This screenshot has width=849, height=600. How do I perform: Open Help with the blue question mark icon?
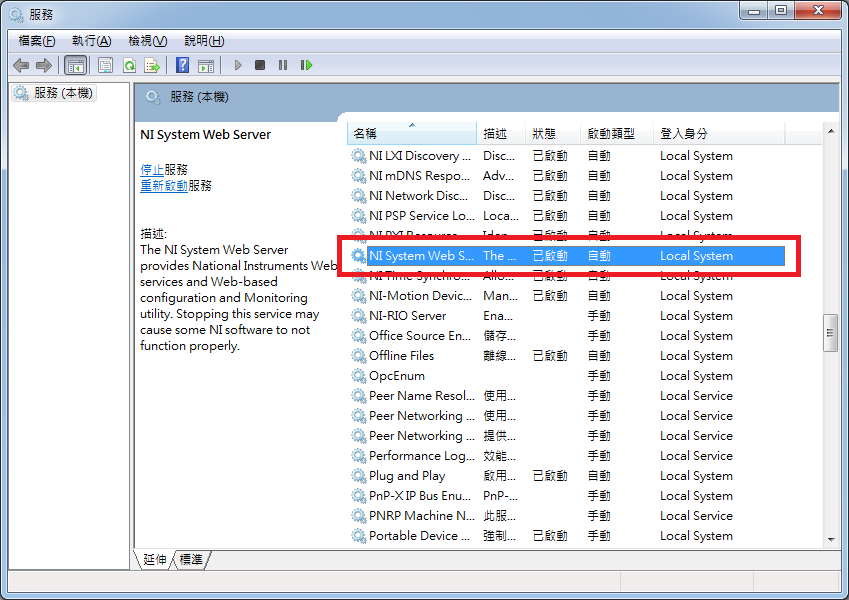pyautogui.click(x=182, y=66)
